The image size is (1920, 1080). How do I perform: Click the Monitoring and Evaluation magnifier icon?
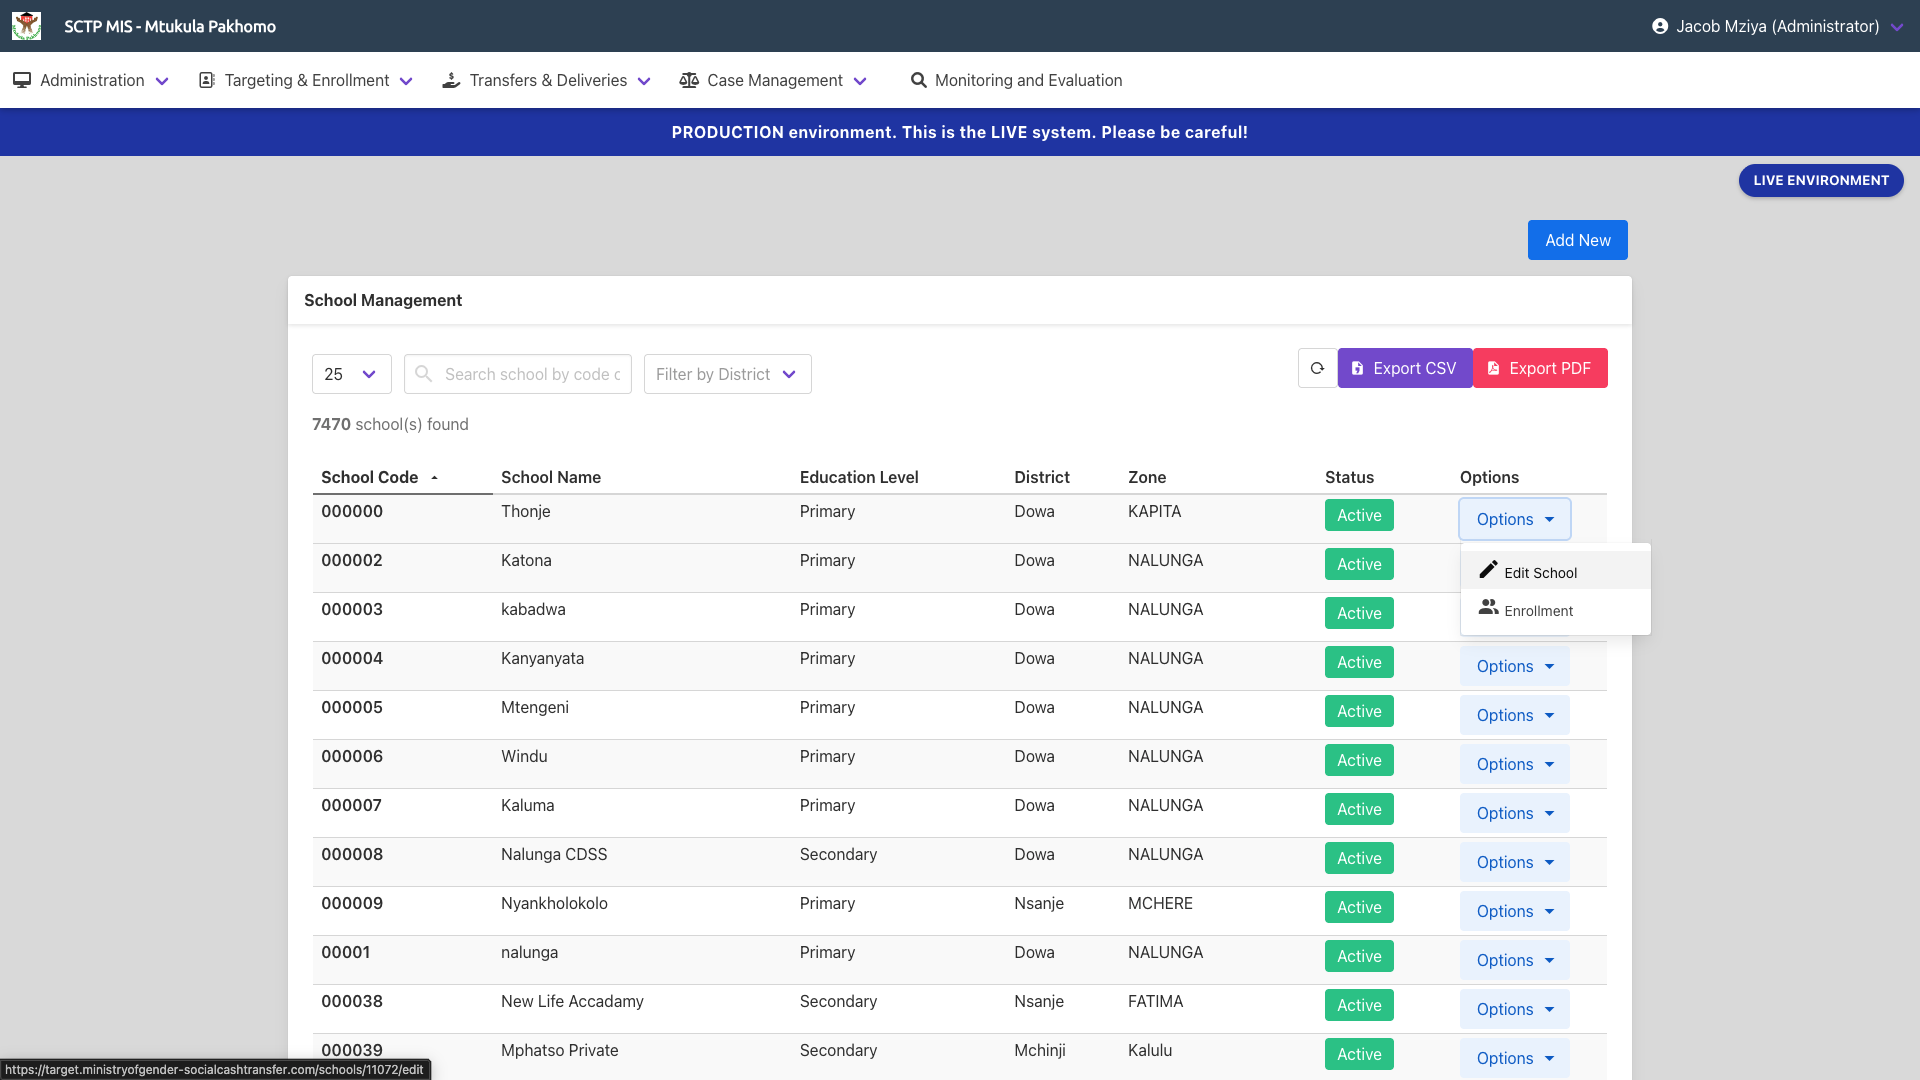coord(918,80)
